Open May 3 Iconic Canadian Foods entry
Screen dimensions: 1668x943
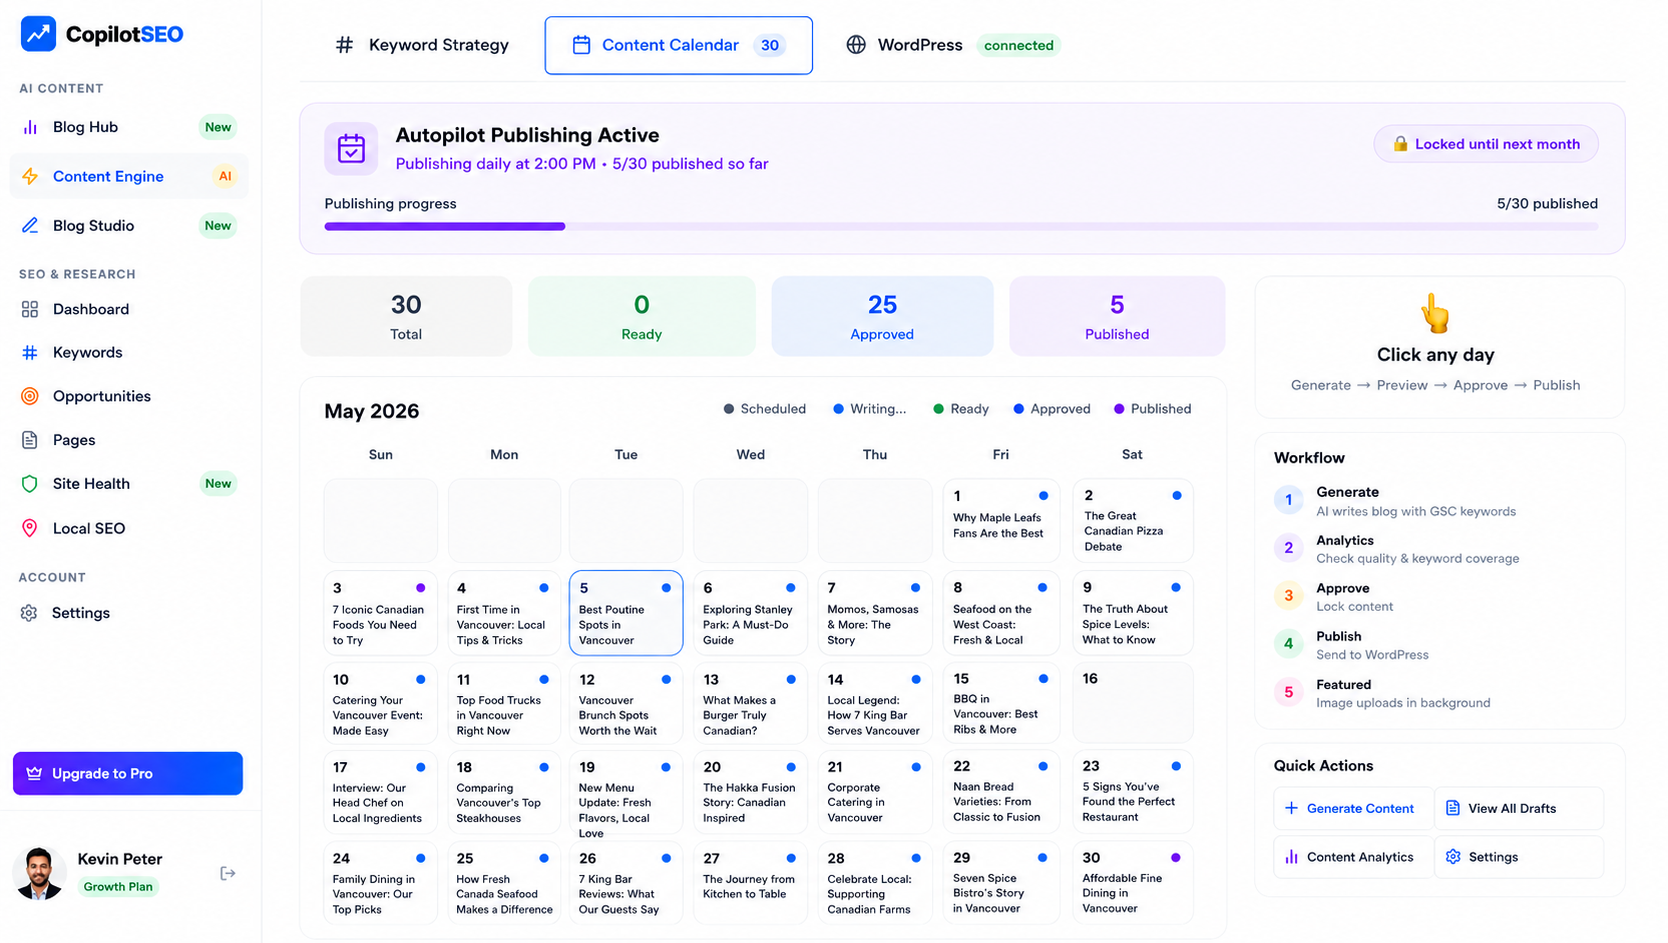[380, 613]
